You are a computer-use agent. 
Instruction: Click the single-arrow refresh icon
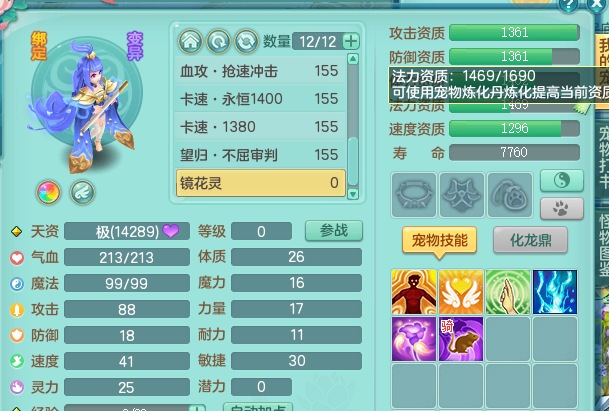[218, 41]
